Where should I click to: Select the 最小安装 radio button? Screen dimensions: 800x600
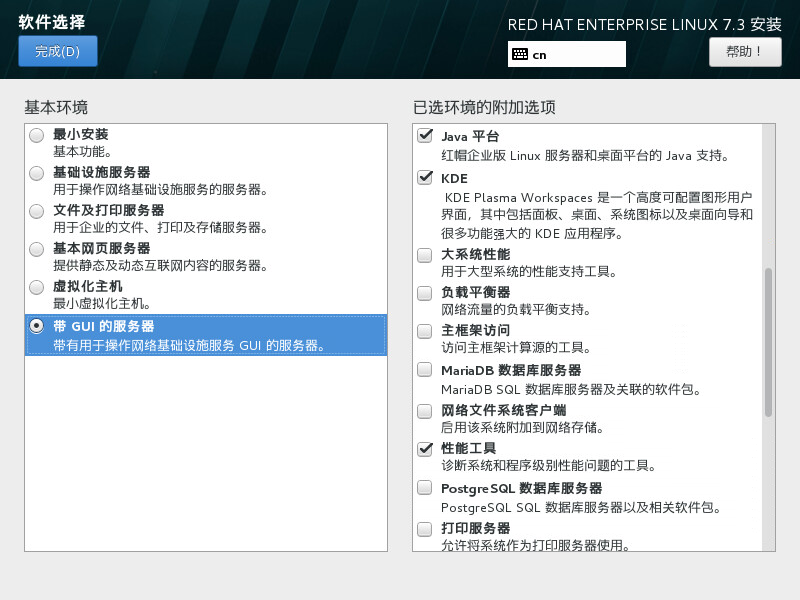[x=36, y=135]
